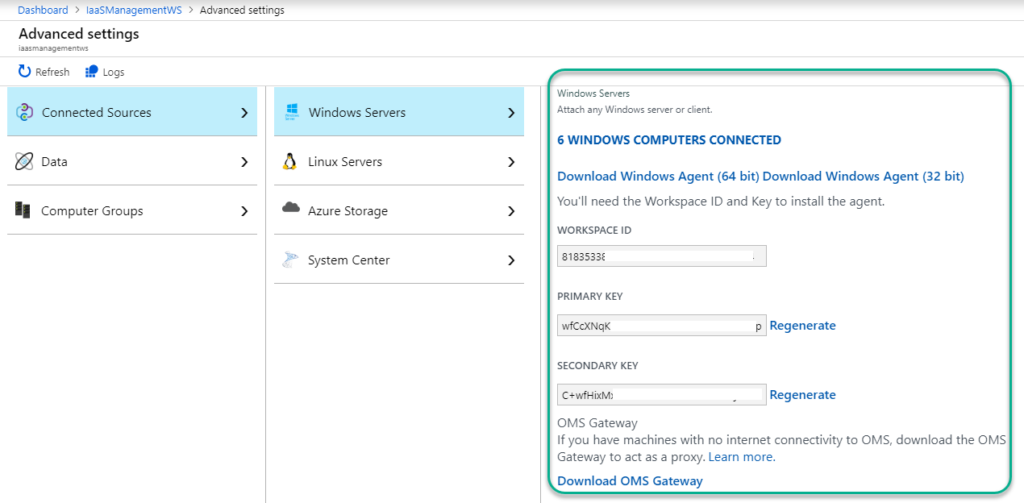Click the Workspace ID field

662,256
